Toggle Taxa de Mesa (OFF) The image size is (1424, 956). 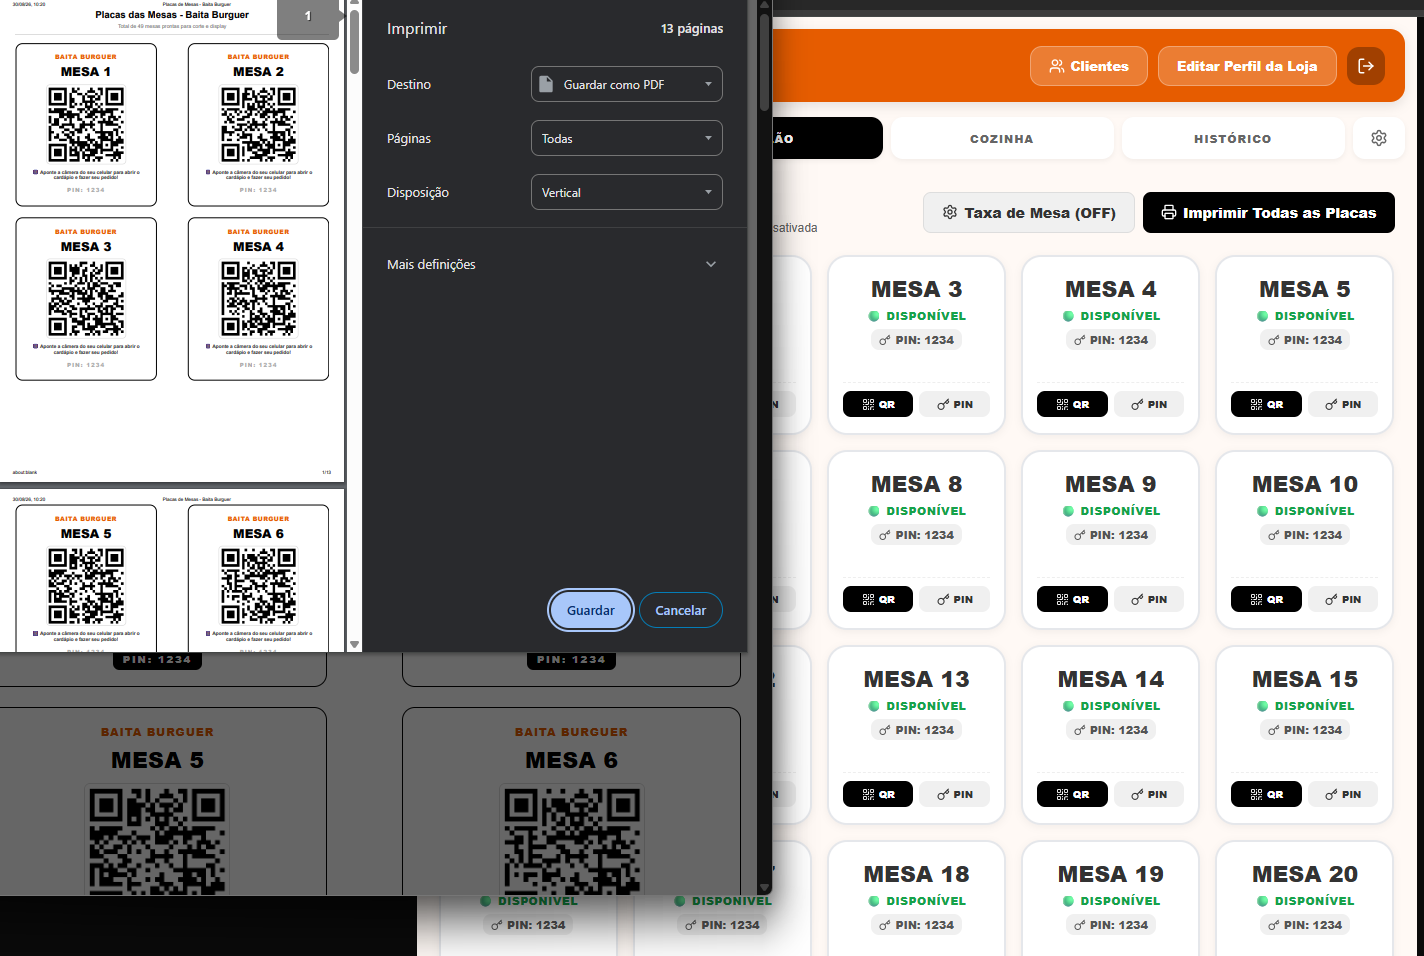[1029, 212]
